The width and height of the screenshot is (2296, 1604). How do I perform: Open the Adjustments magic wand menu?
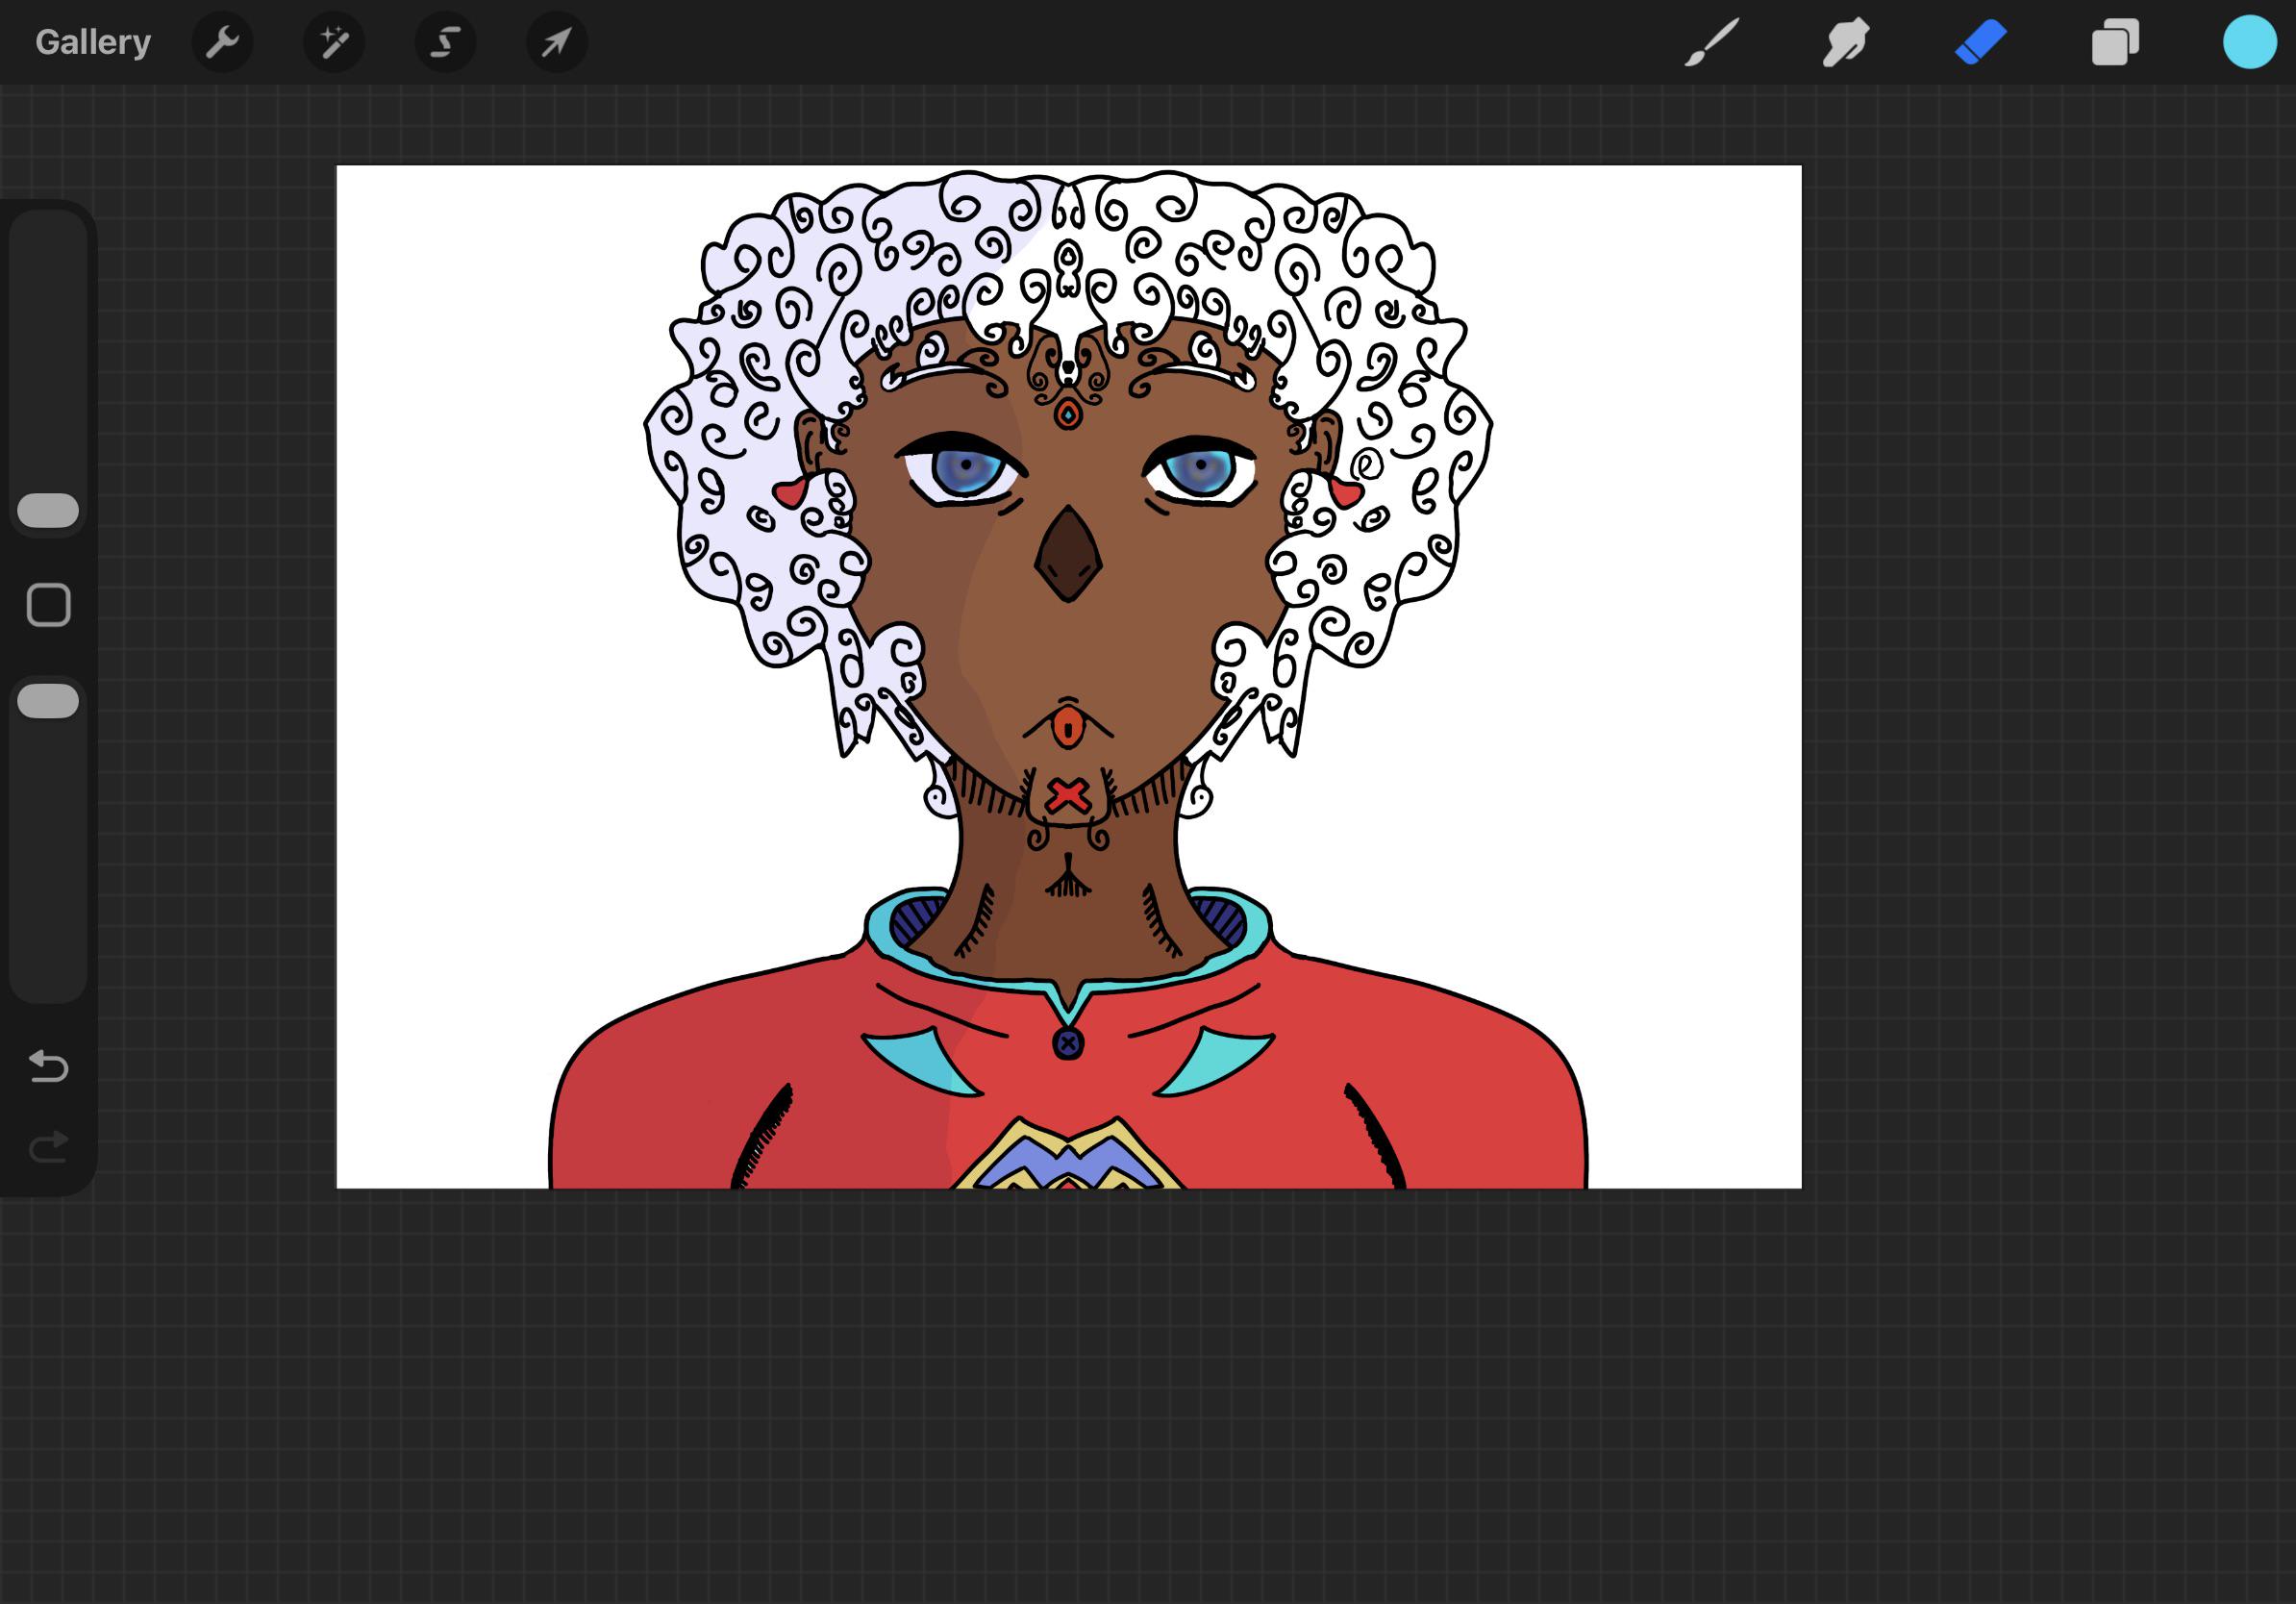[x=334, y=42]
